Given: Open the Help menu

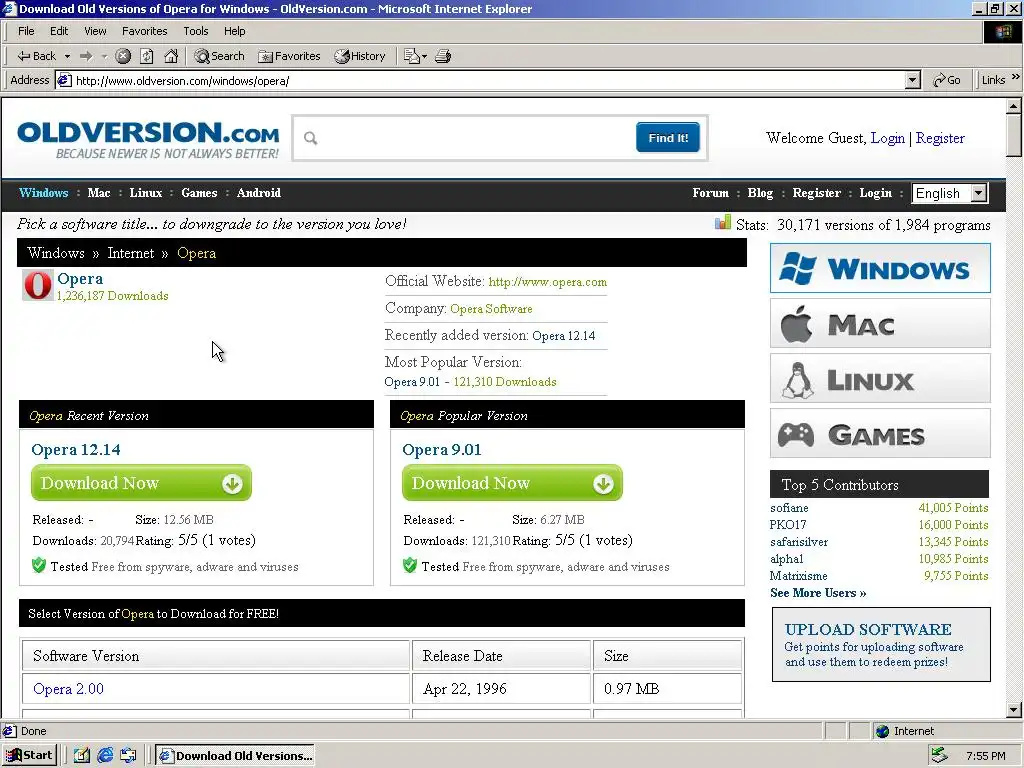Looking at the screenshot, I should 234,31.
